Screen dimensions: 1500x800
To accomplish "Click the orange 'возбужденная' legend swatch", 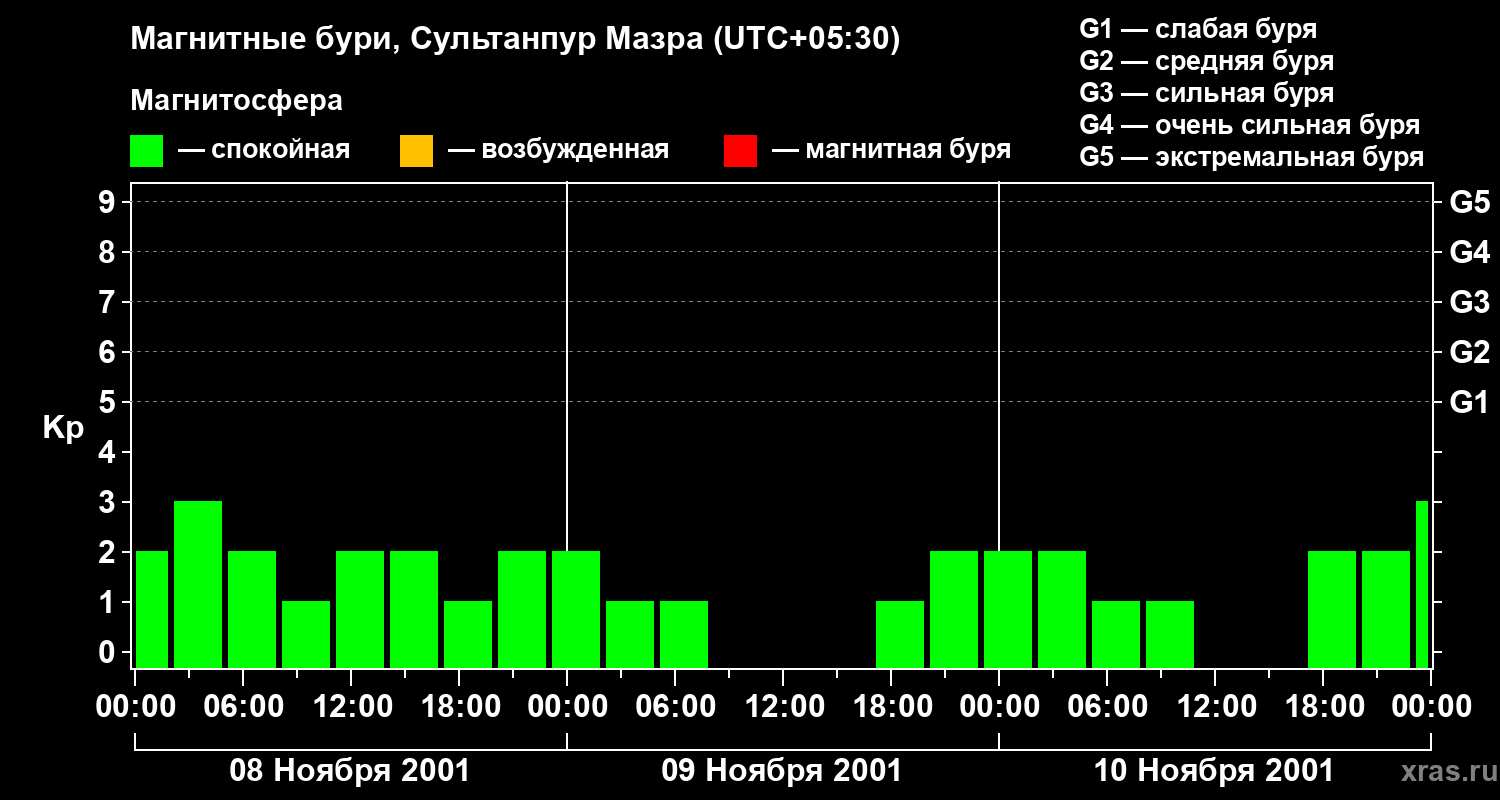I will tap(416, 151).
